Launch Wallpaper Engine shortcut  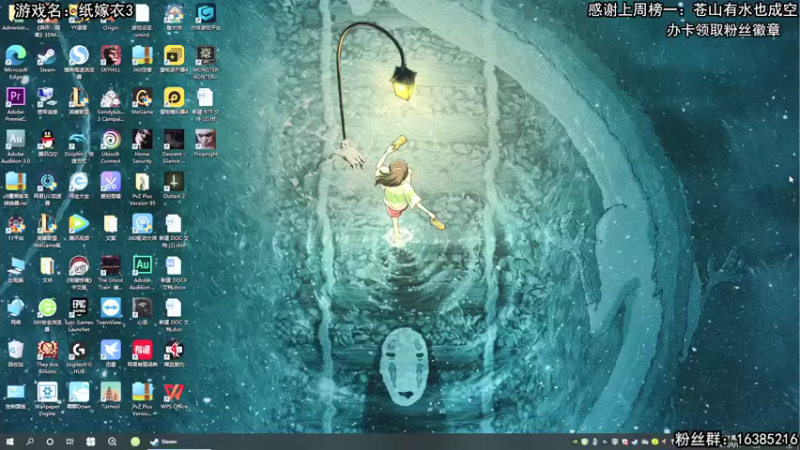[x=47, y=399]
